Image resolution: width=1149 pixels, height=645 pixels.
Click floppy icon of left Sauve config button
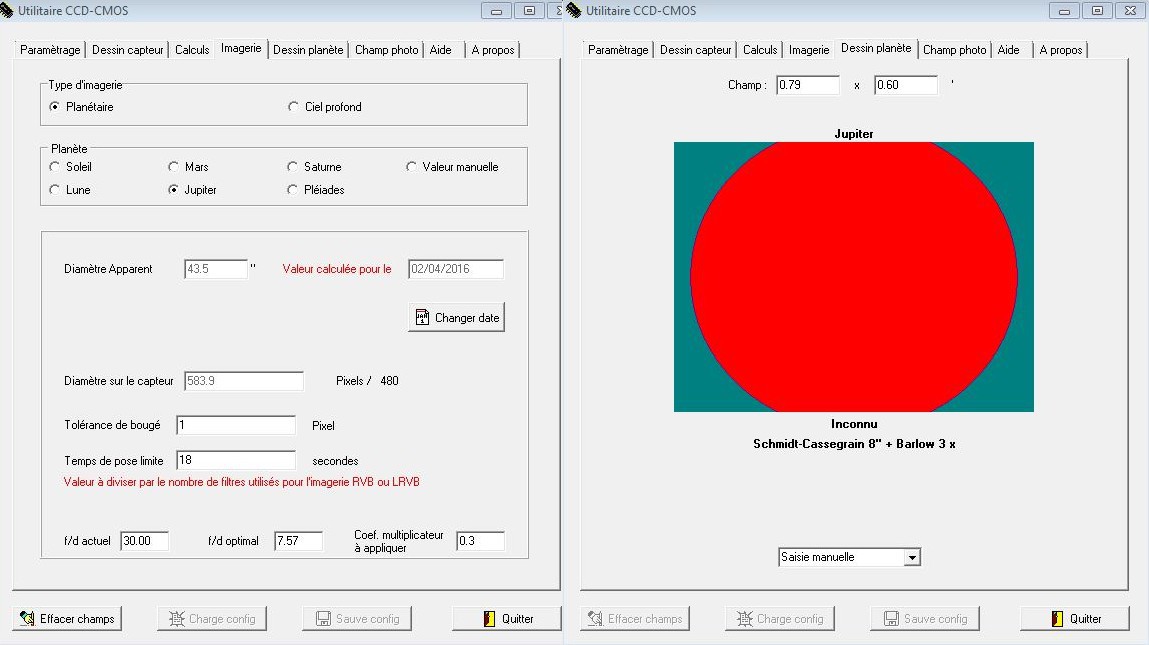[x=323, y=619]
